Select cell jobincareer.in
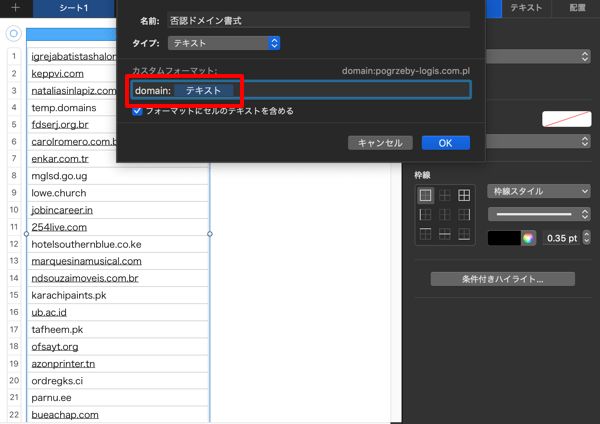This screenshot has height=424, width=600. pos(118,210)
